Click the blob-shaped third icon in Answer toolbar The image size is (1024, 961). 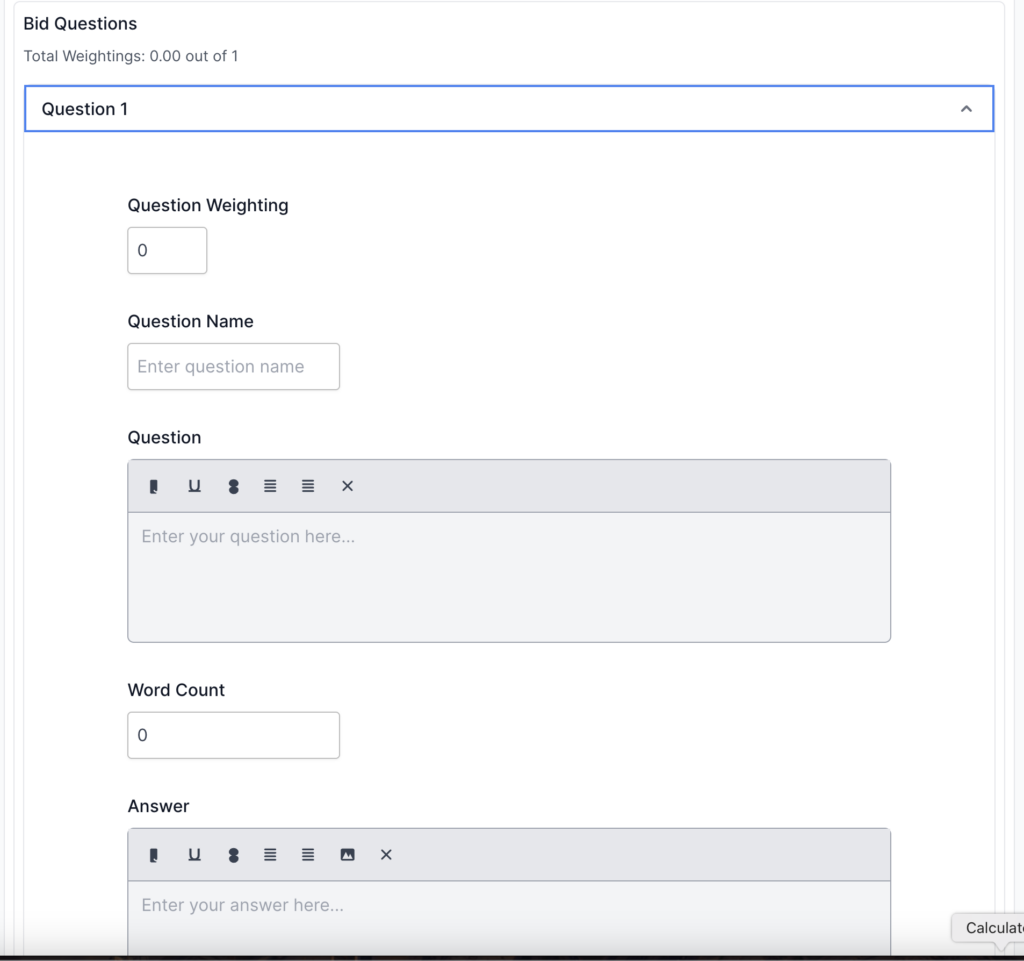pos(233,855)
